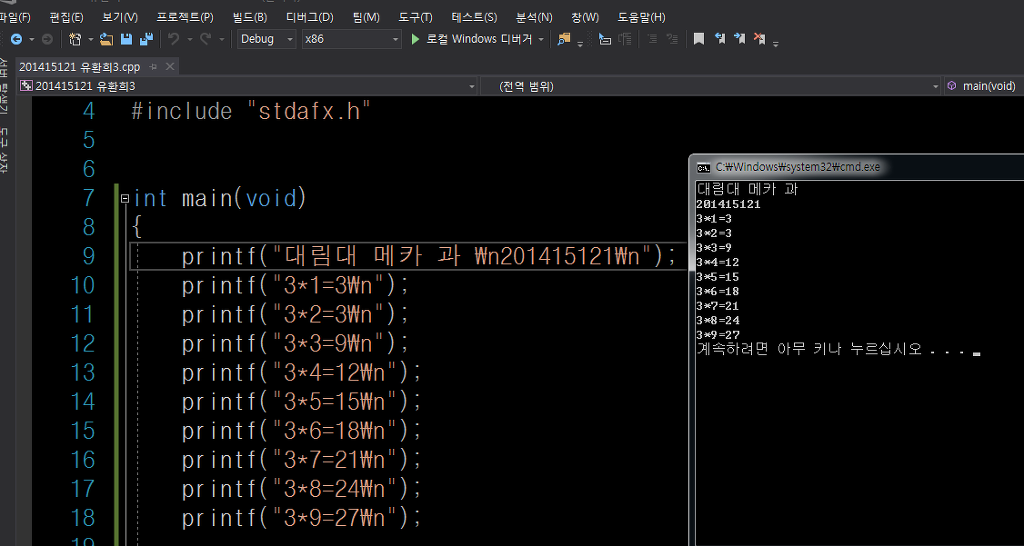Click the Open File folder icon
This screenshot has width=1024, height=546.
(x=106, y=39)
